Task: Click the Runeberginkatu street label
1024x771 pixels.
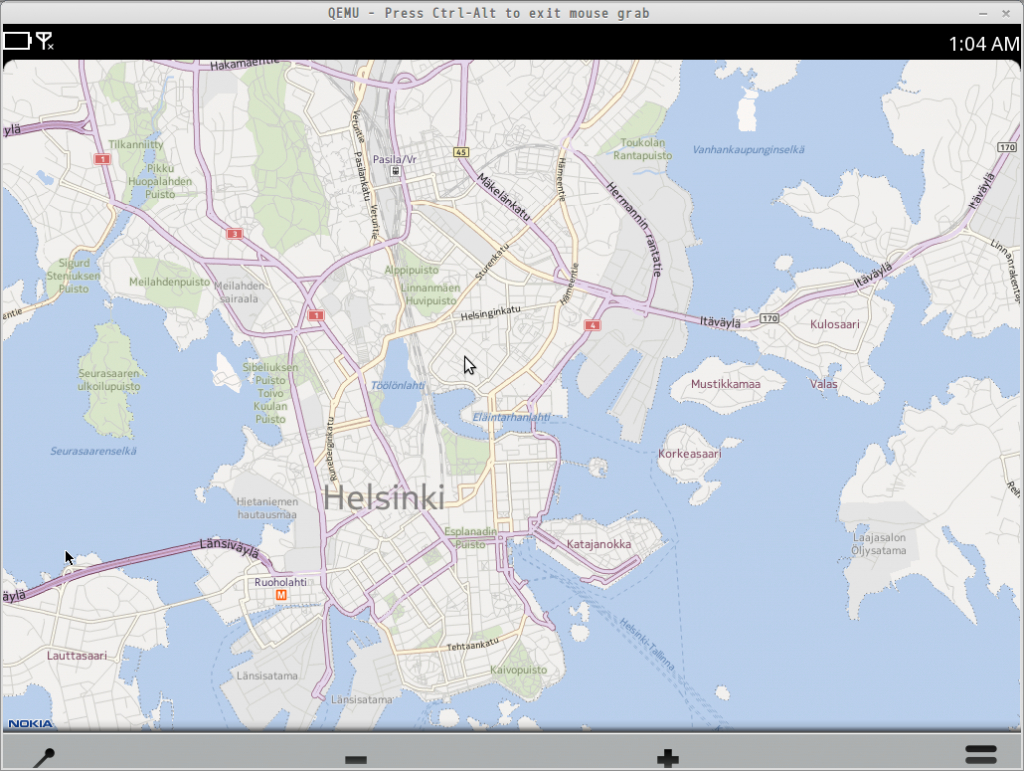Action: pos(330,448)
